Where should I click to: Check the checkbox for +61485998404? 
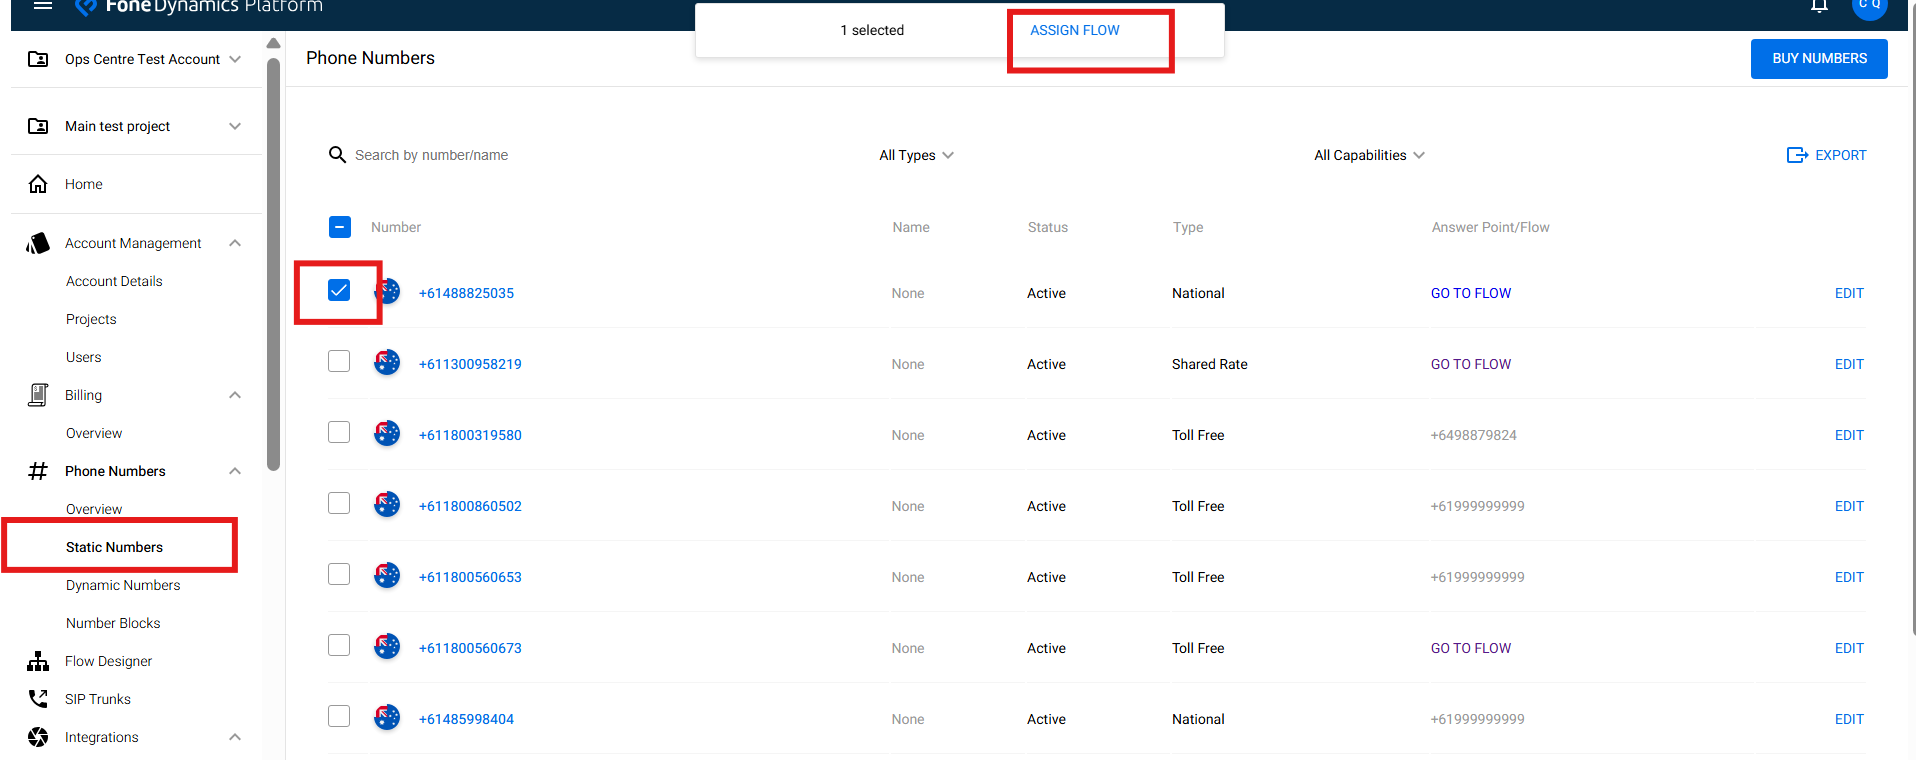coord(339,716)
